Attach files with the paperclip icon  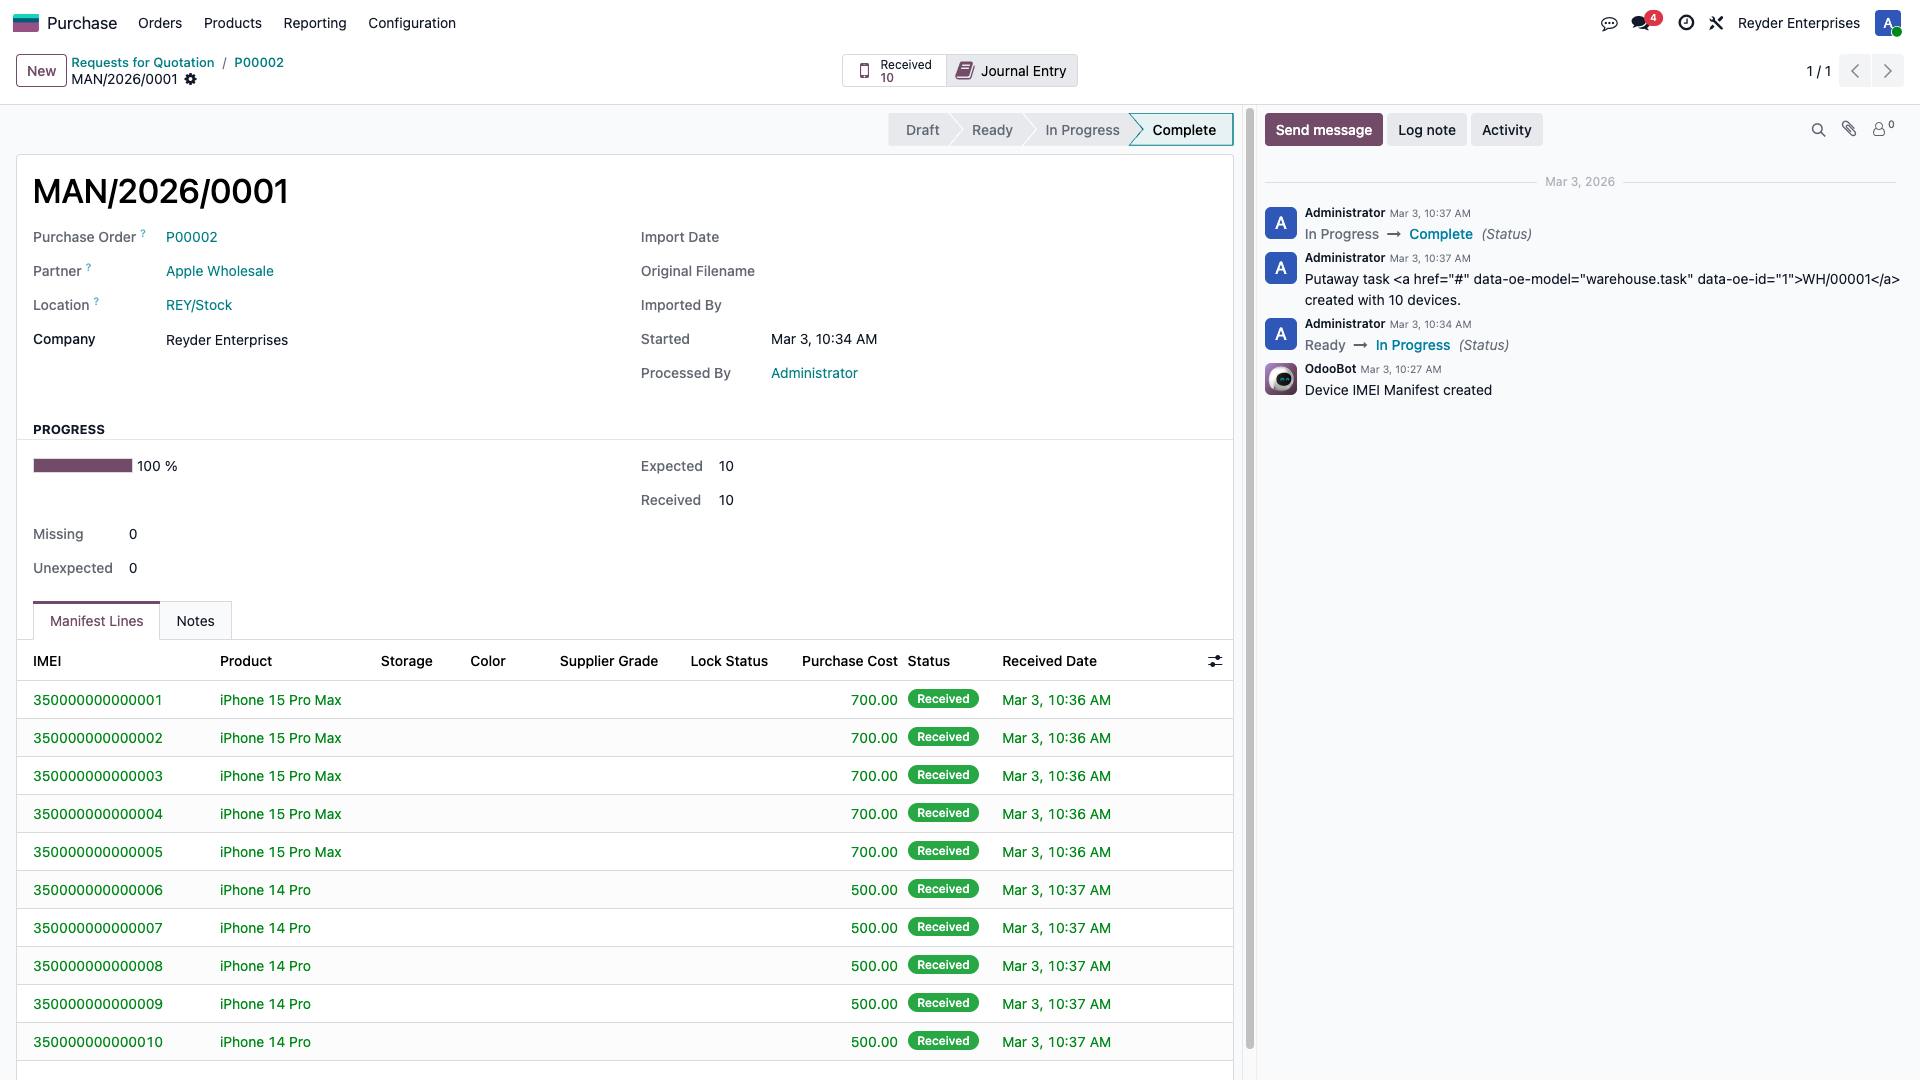1849,129
